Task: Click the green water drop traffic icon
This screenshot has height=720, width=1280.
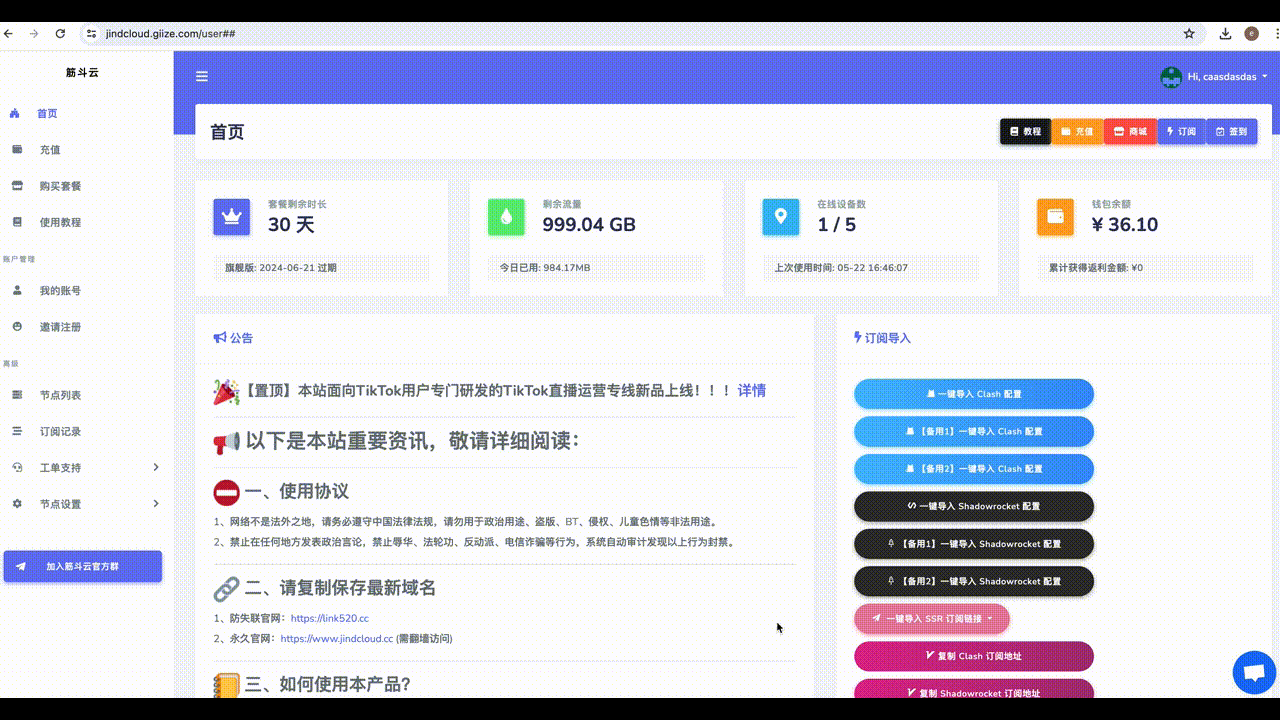Action: coord(506,217)
